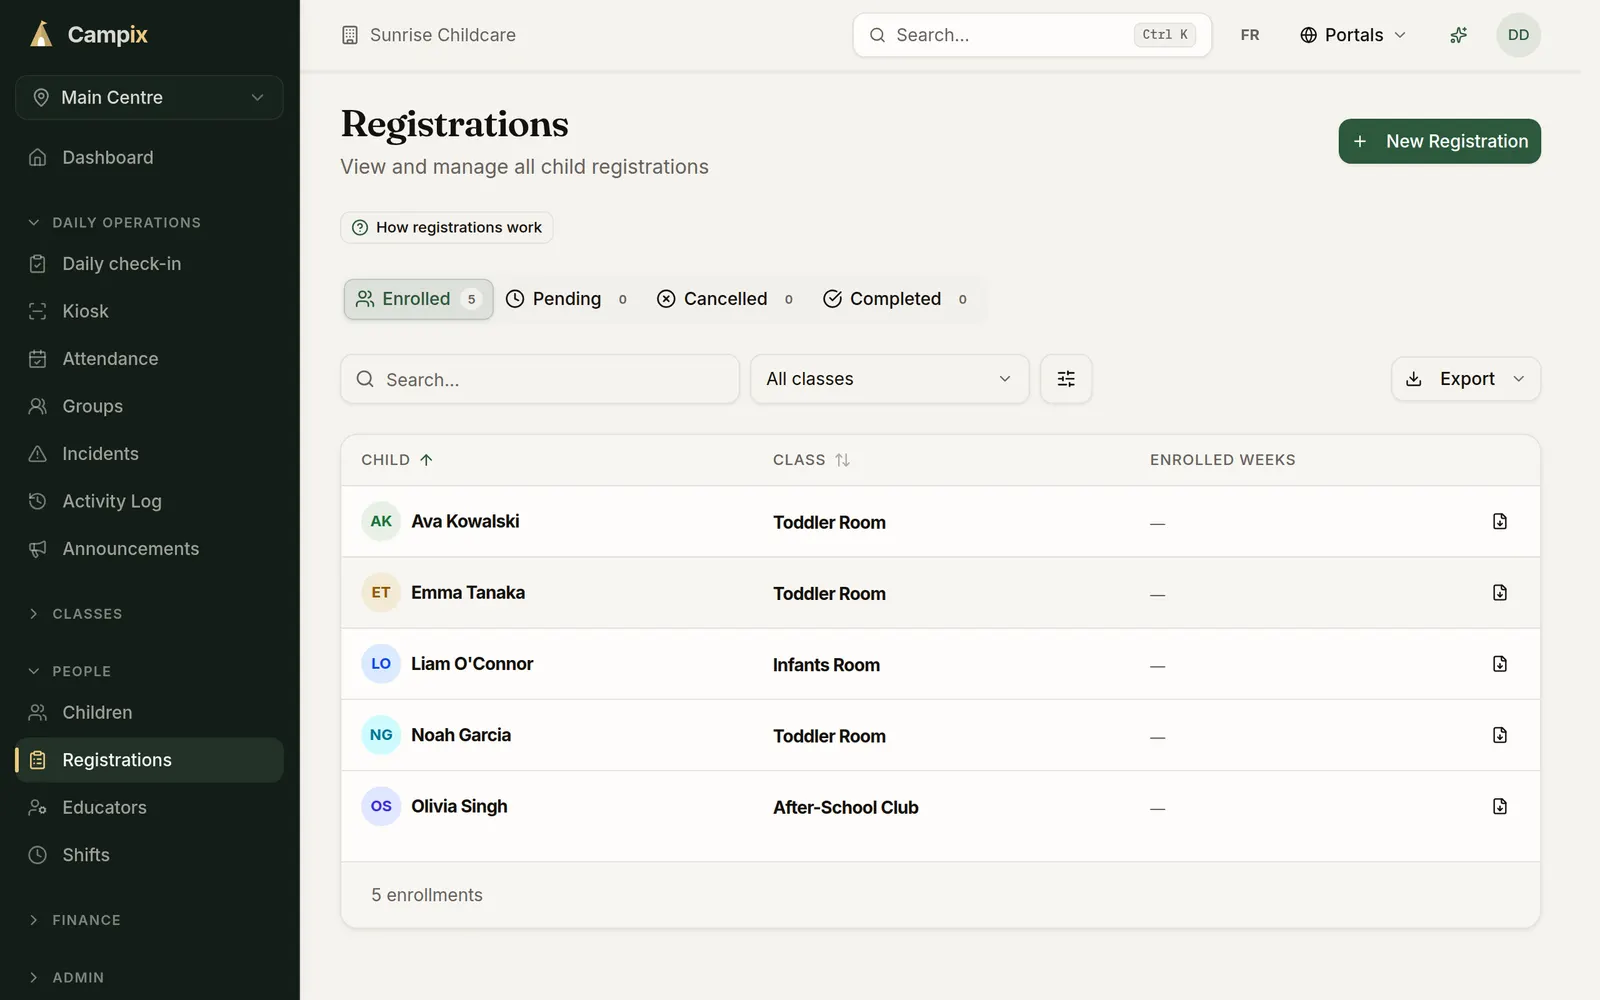Switch to the Pending tab
The width and height of the screenshot is (1600, 1000).
[566, 299]
